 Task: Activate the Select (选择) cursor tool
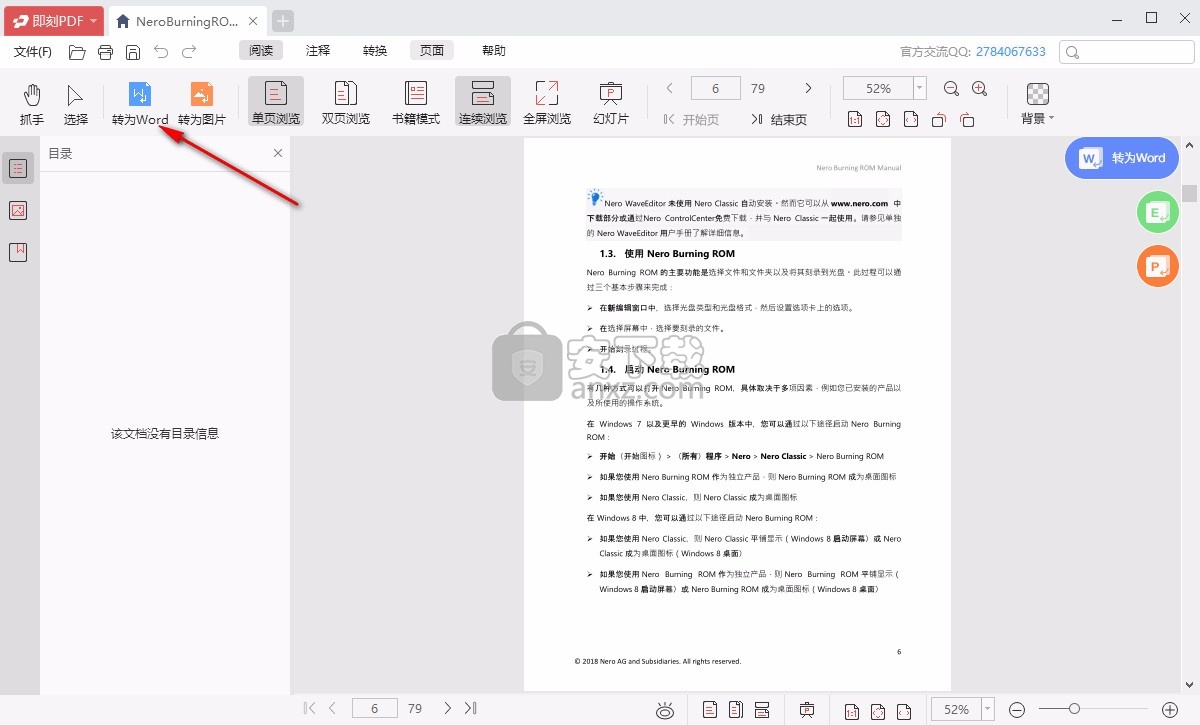pos(76,105)
